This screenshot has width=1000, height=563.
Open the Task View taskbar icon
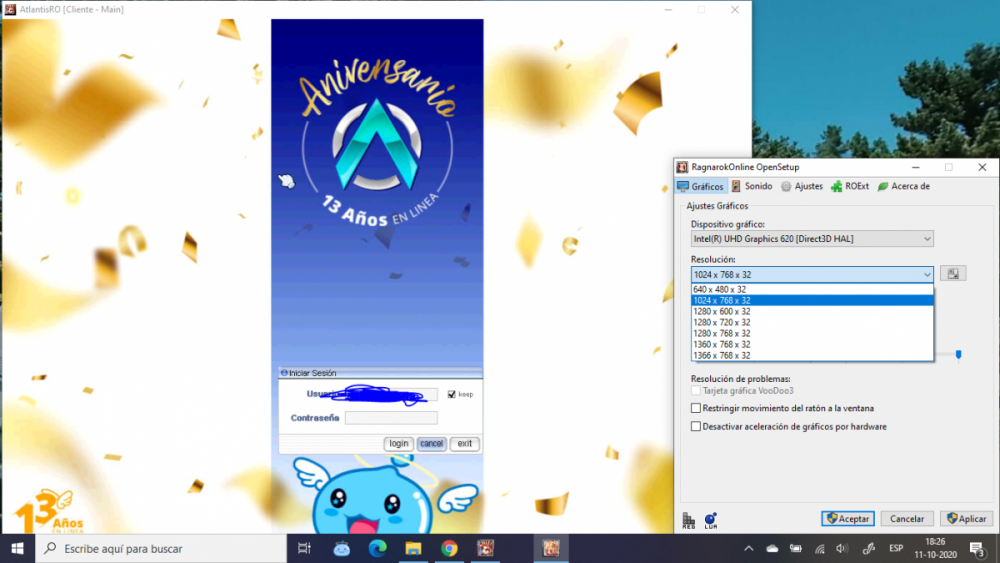click(305, 548)
